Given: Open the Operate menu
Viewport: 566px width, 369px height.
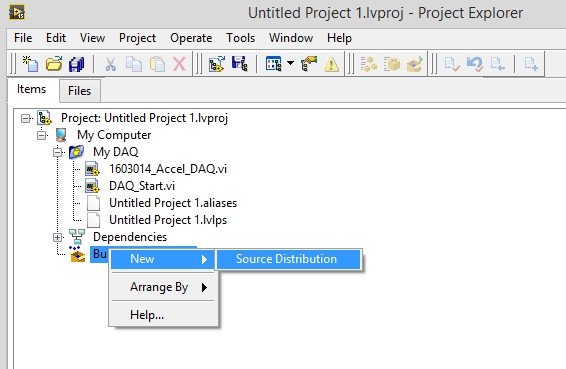Looking at the screenshot, I should 191,38.
